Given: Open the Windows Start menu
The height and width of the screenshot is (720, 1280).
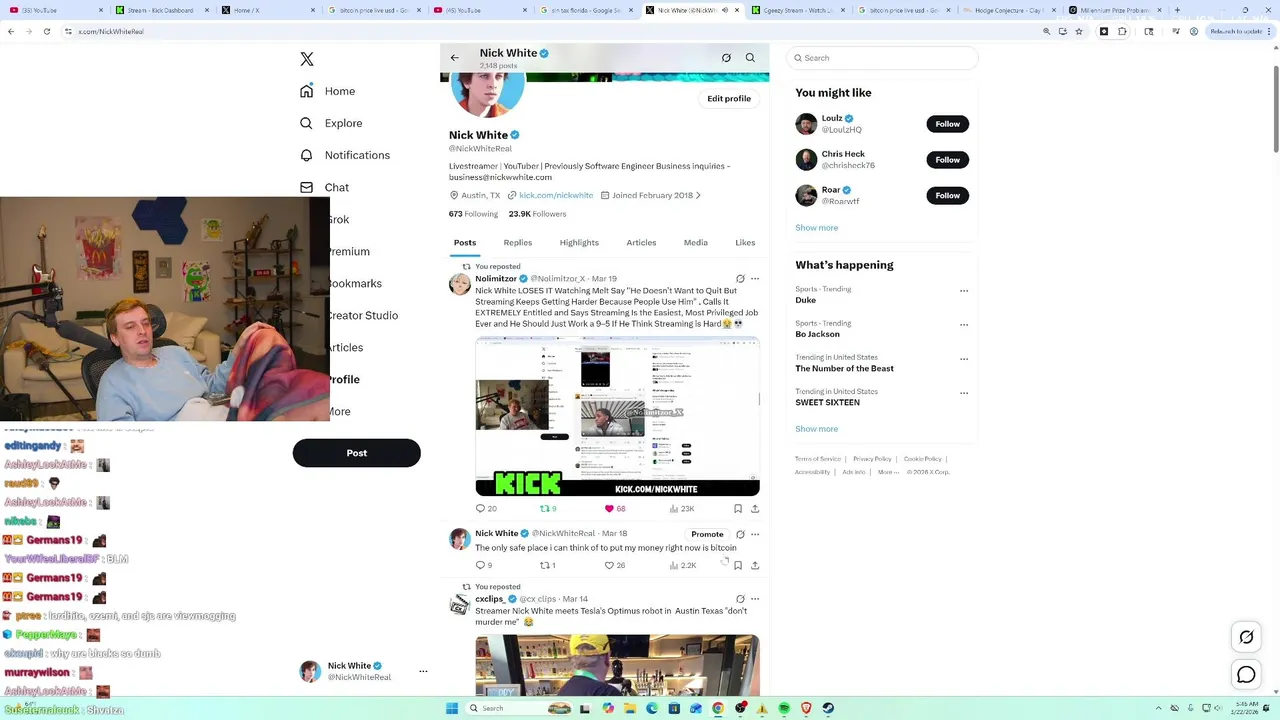Looking at the screenshot, I should tap(452, 708).
